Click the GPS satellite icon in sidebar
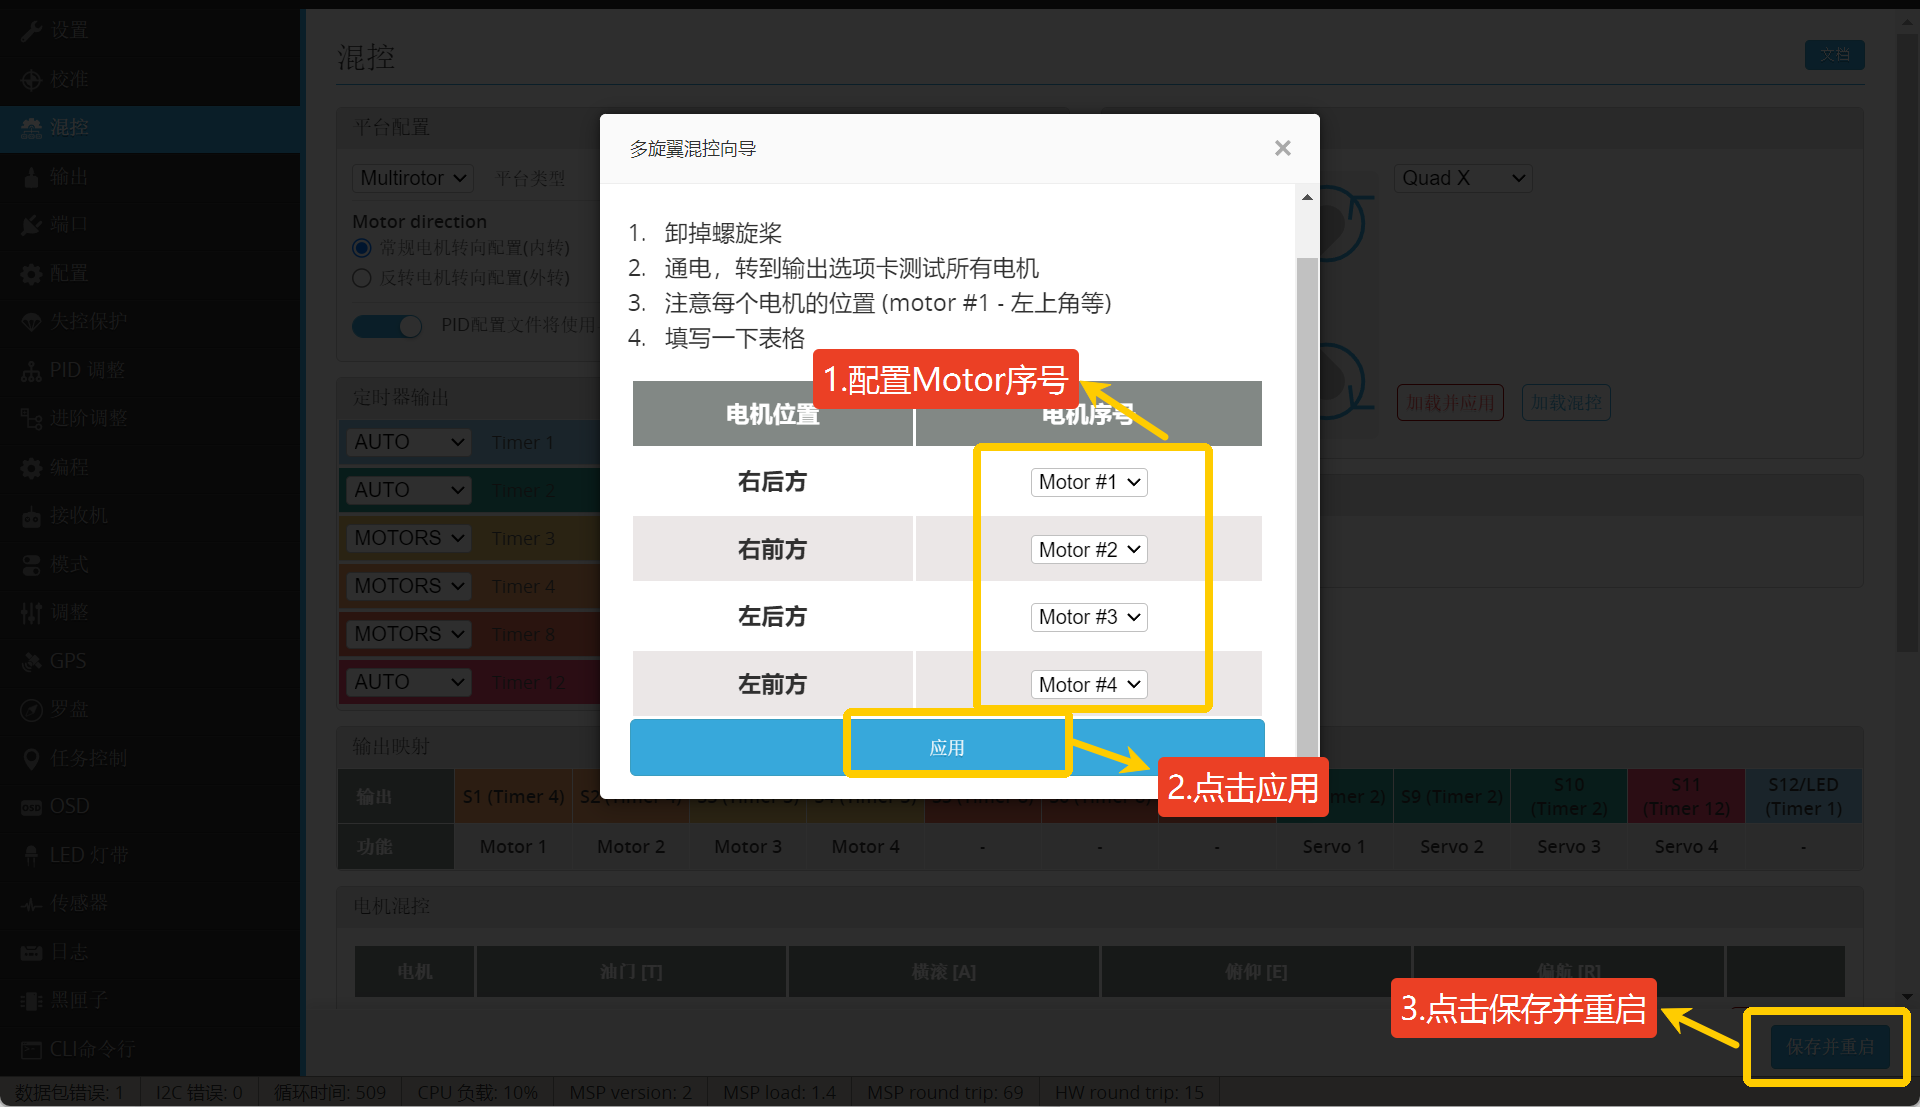 click(x=31, y=661)
